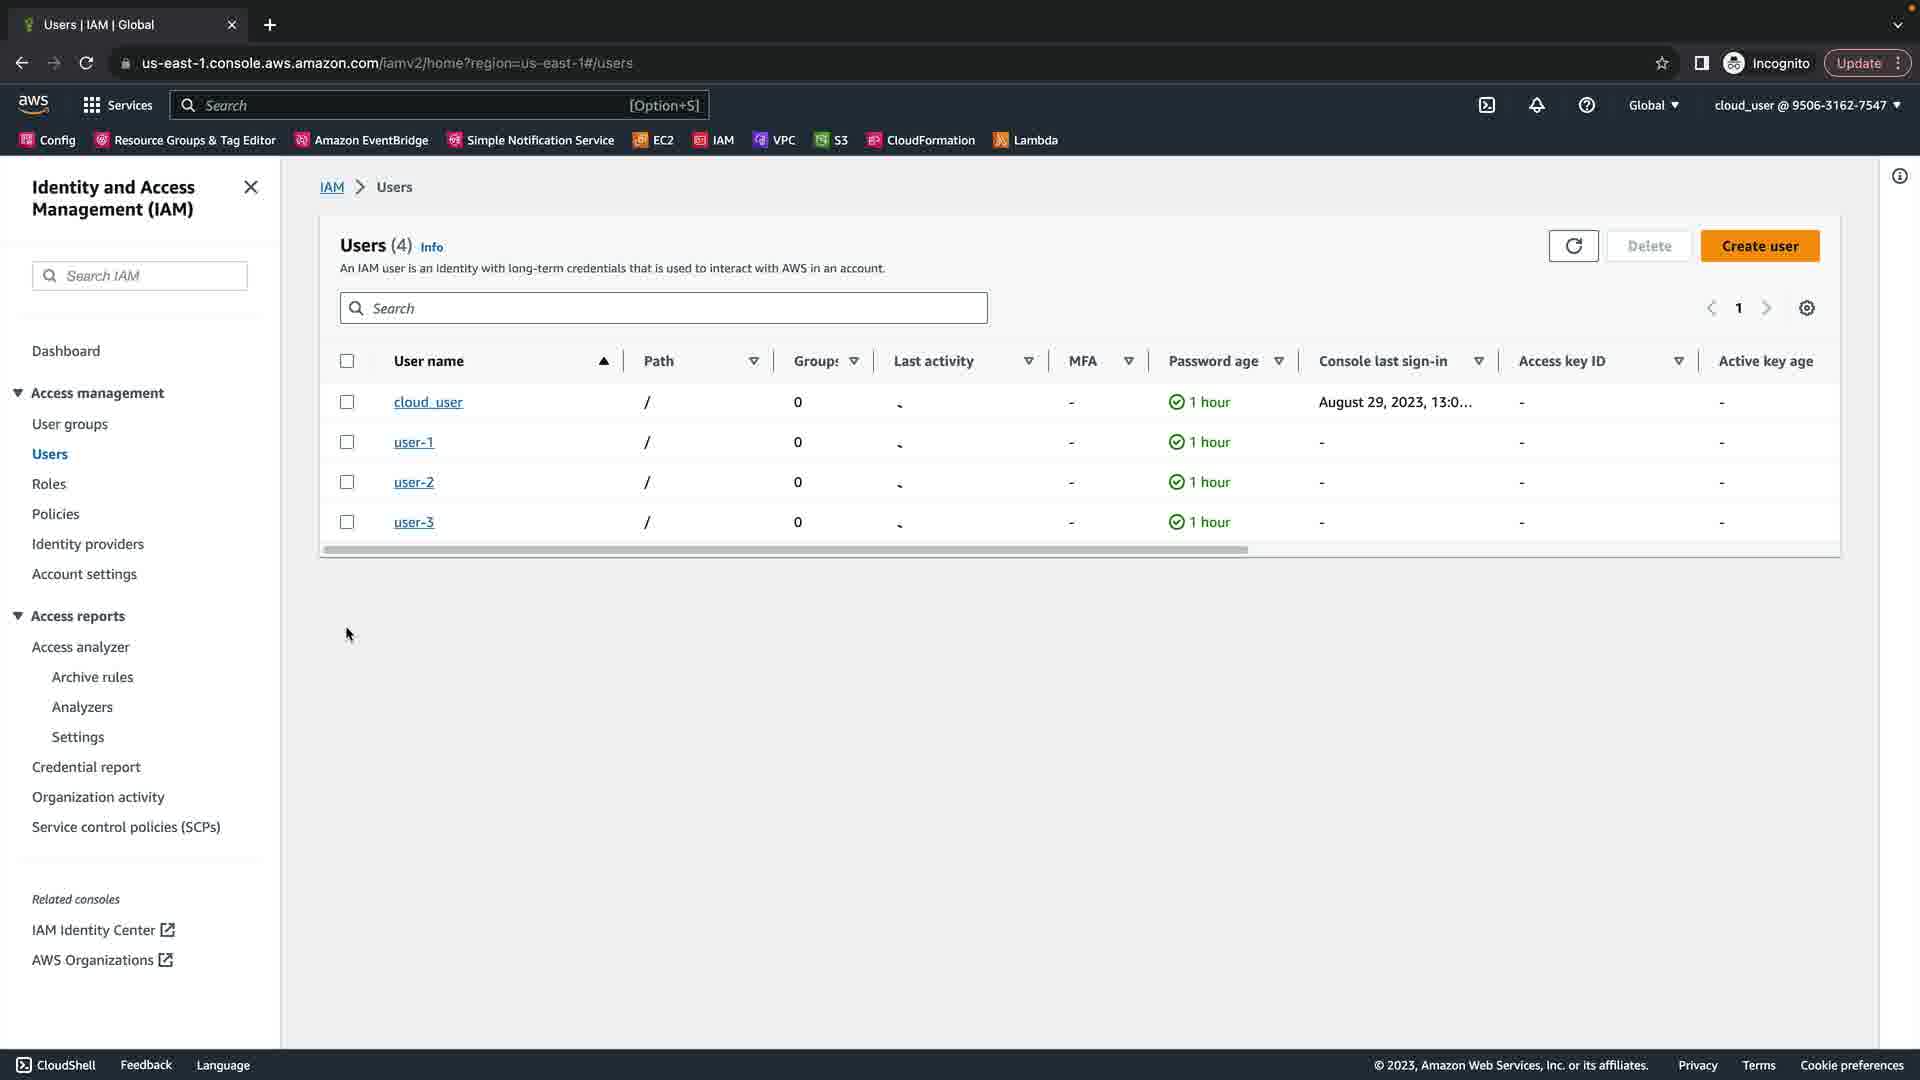
Task: Tick the checkbox for user-2
Action: [x=347, y=482]
